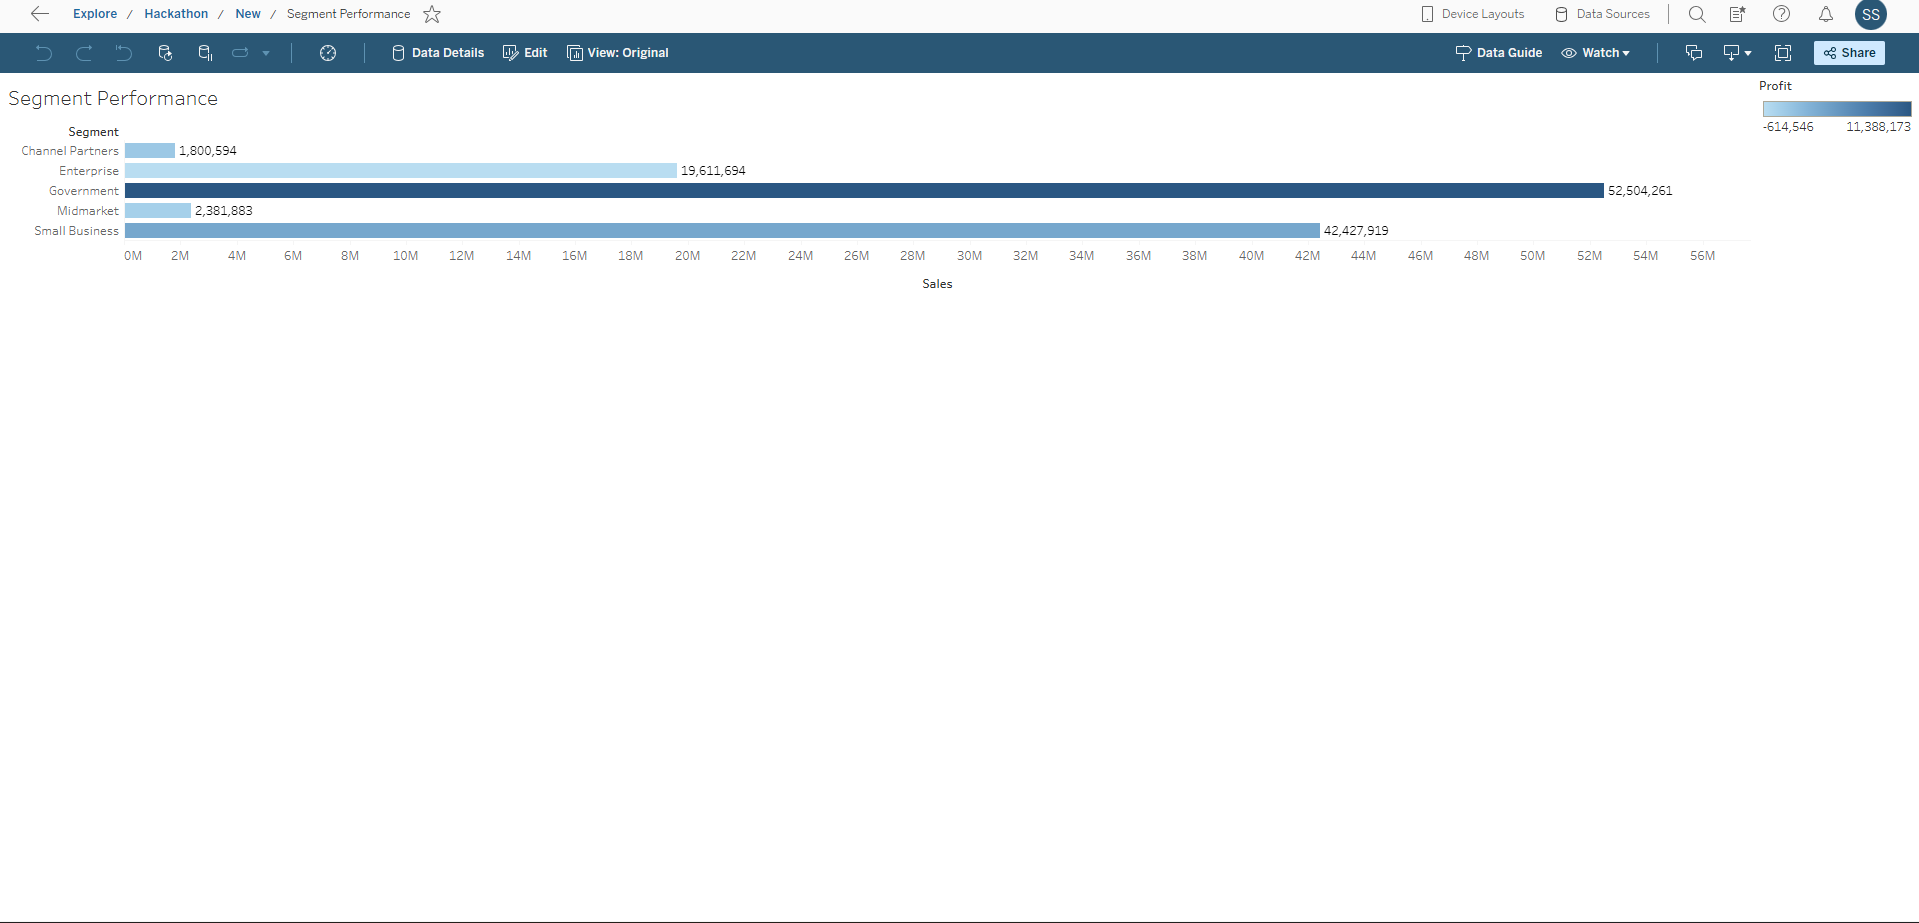Open the View: Original menu
This screenshot has height=923, width=1919.
[x=618, y=53]
